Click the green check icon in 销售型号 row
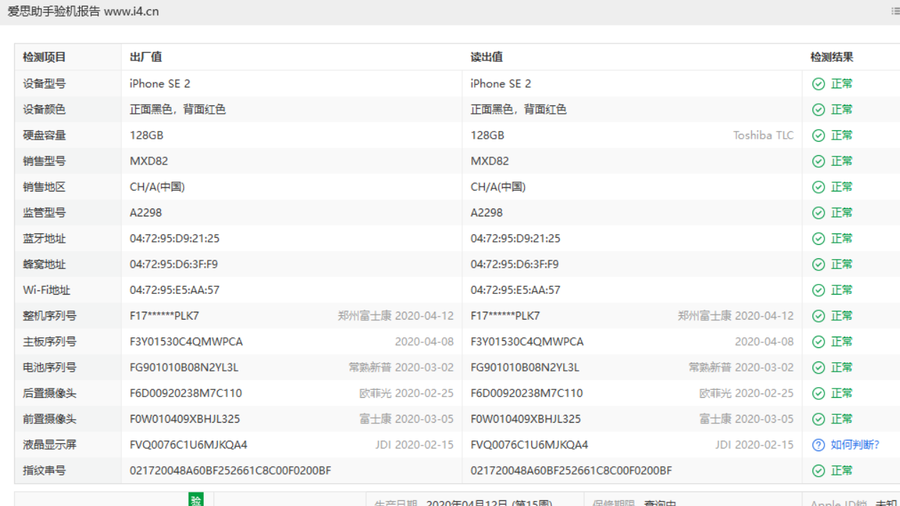 tap(818, 162)
